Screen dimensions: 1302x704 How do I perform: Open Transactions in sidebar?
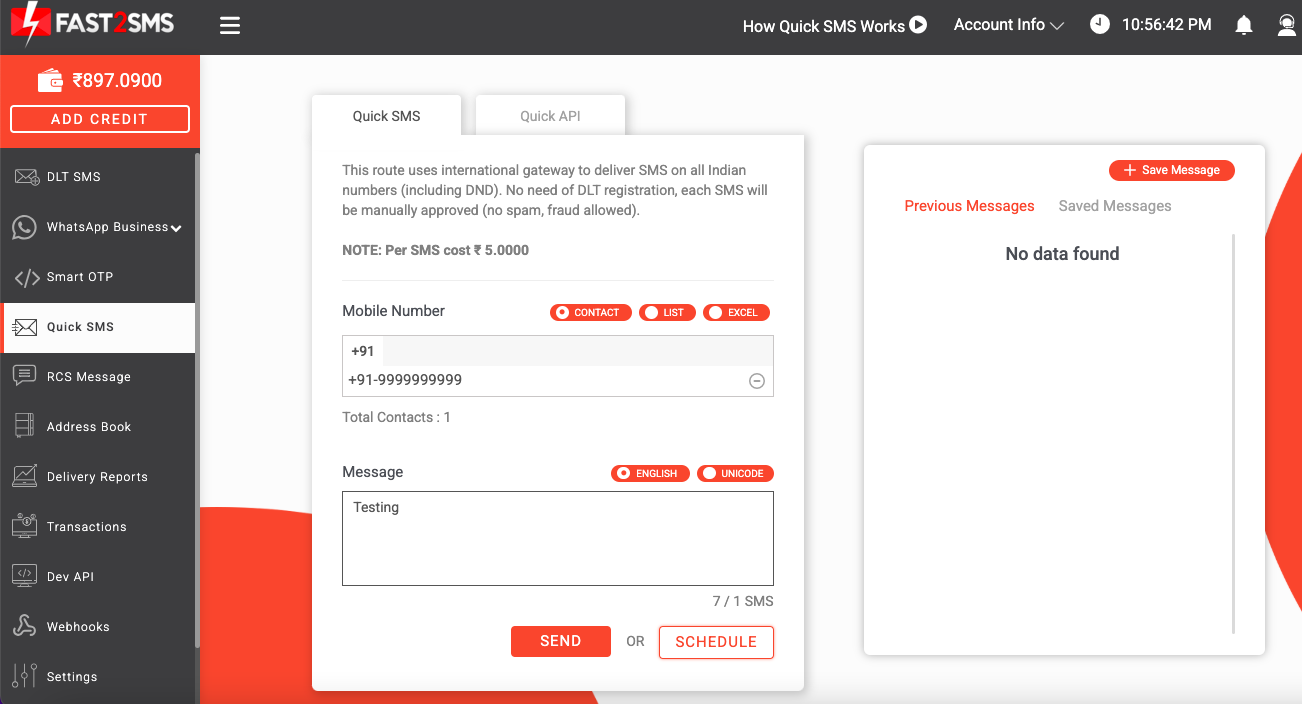coord(98,527)
